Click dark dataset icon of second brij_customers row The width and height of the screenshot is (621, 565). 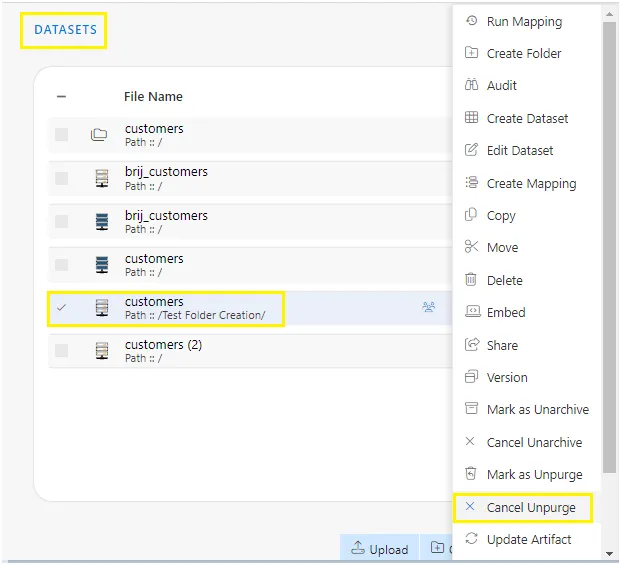click(x=102, y=222)
